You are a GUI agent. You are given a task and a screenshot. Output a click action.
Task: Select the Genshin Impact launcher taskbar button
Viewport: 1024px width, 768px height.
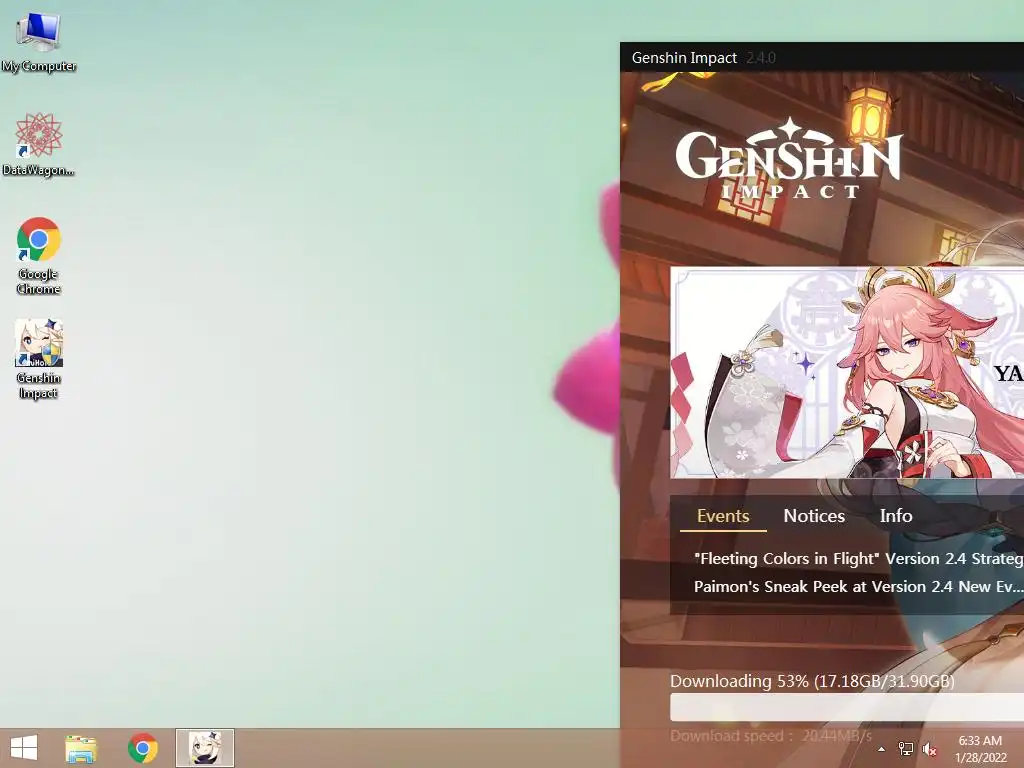coord(205,748)
